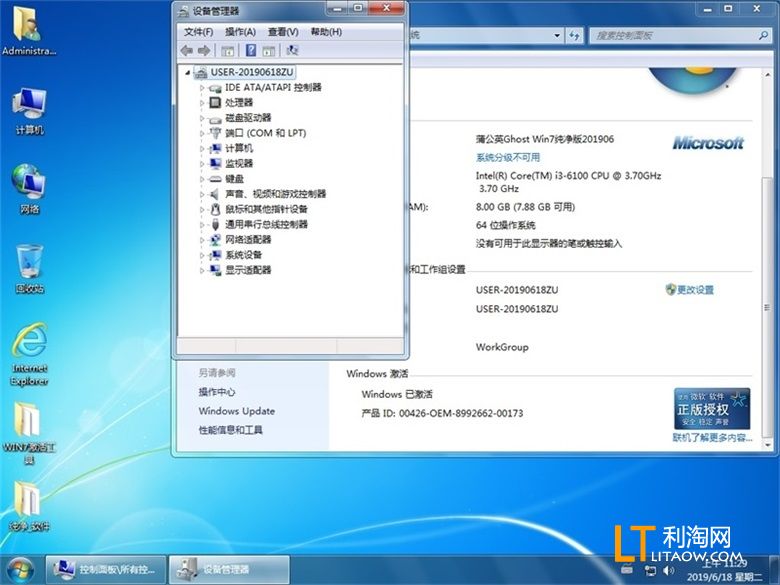Click the taskbar clock and date
This screenshot has width=780, height=585.
pos(724,570)
